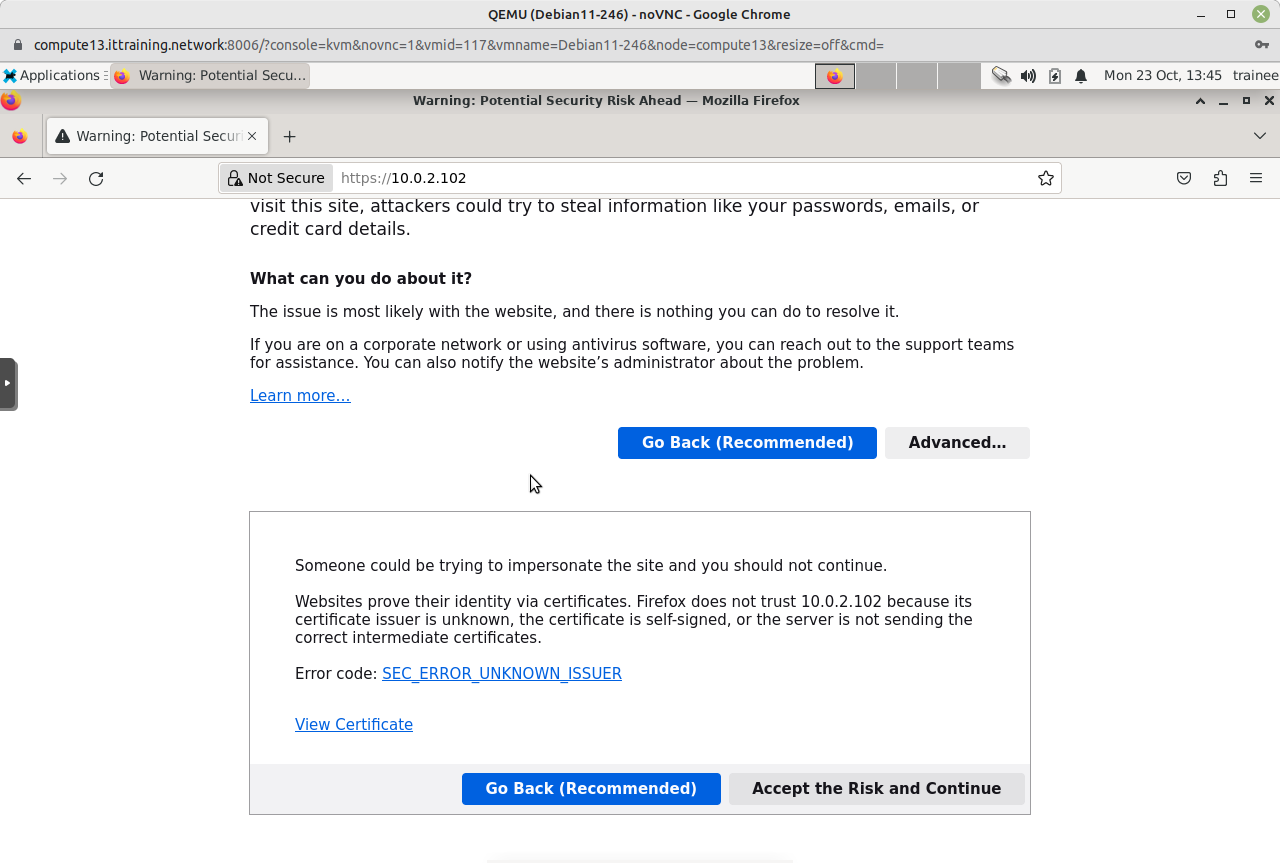Viewport: 1280px width, 863px height.
Task: Click Go Back (Recommended) beside Advanced…
Action: 747,443
